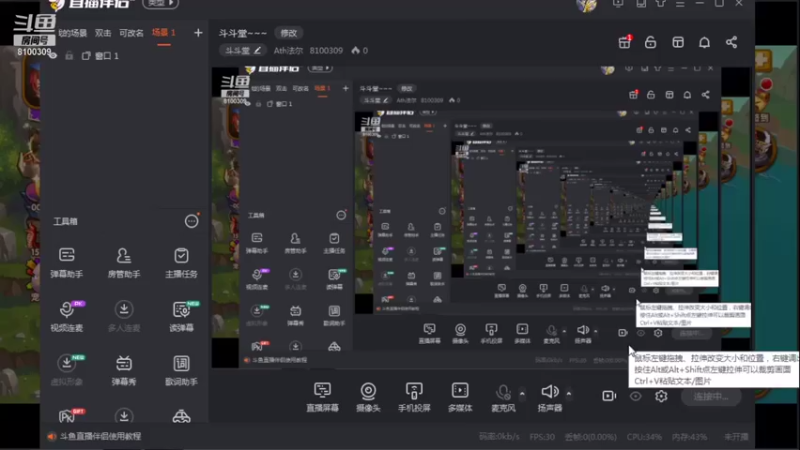The image size is (800, 450).
Task: Click the user avatar in title bar
Action: [587, 5]
